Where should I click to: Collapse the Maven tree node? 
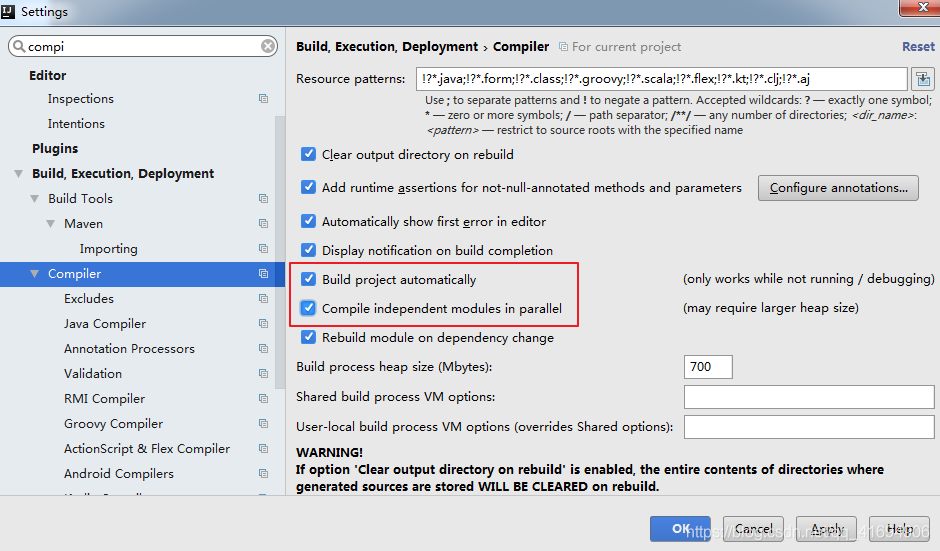pyautogui.click(x=51, y=224)
